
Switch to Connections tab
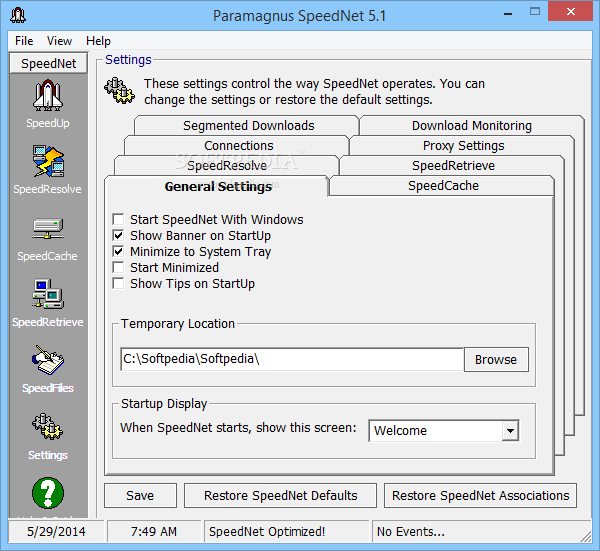[237, 145]
